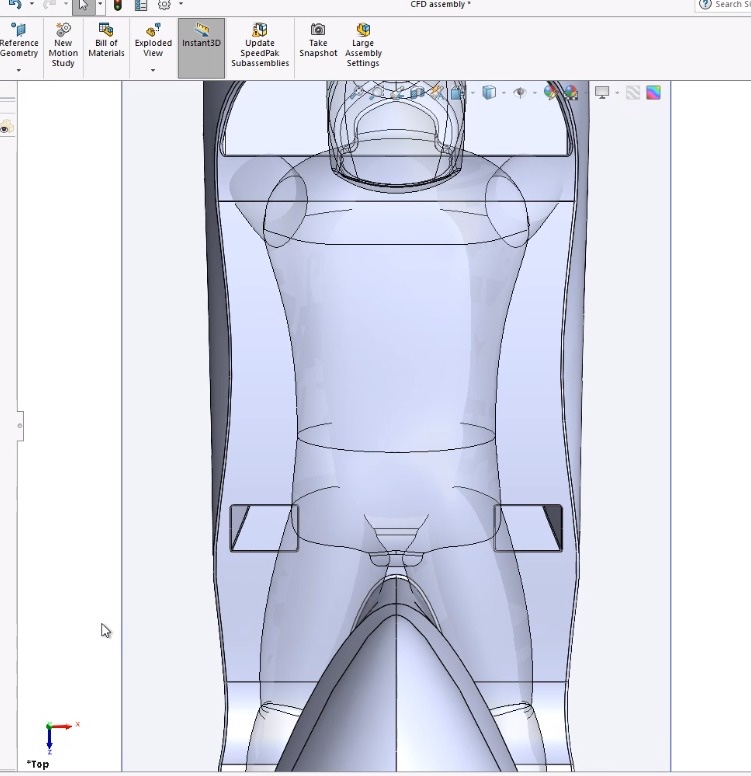Open View Settings monitor icon

[x=602, y=93]
